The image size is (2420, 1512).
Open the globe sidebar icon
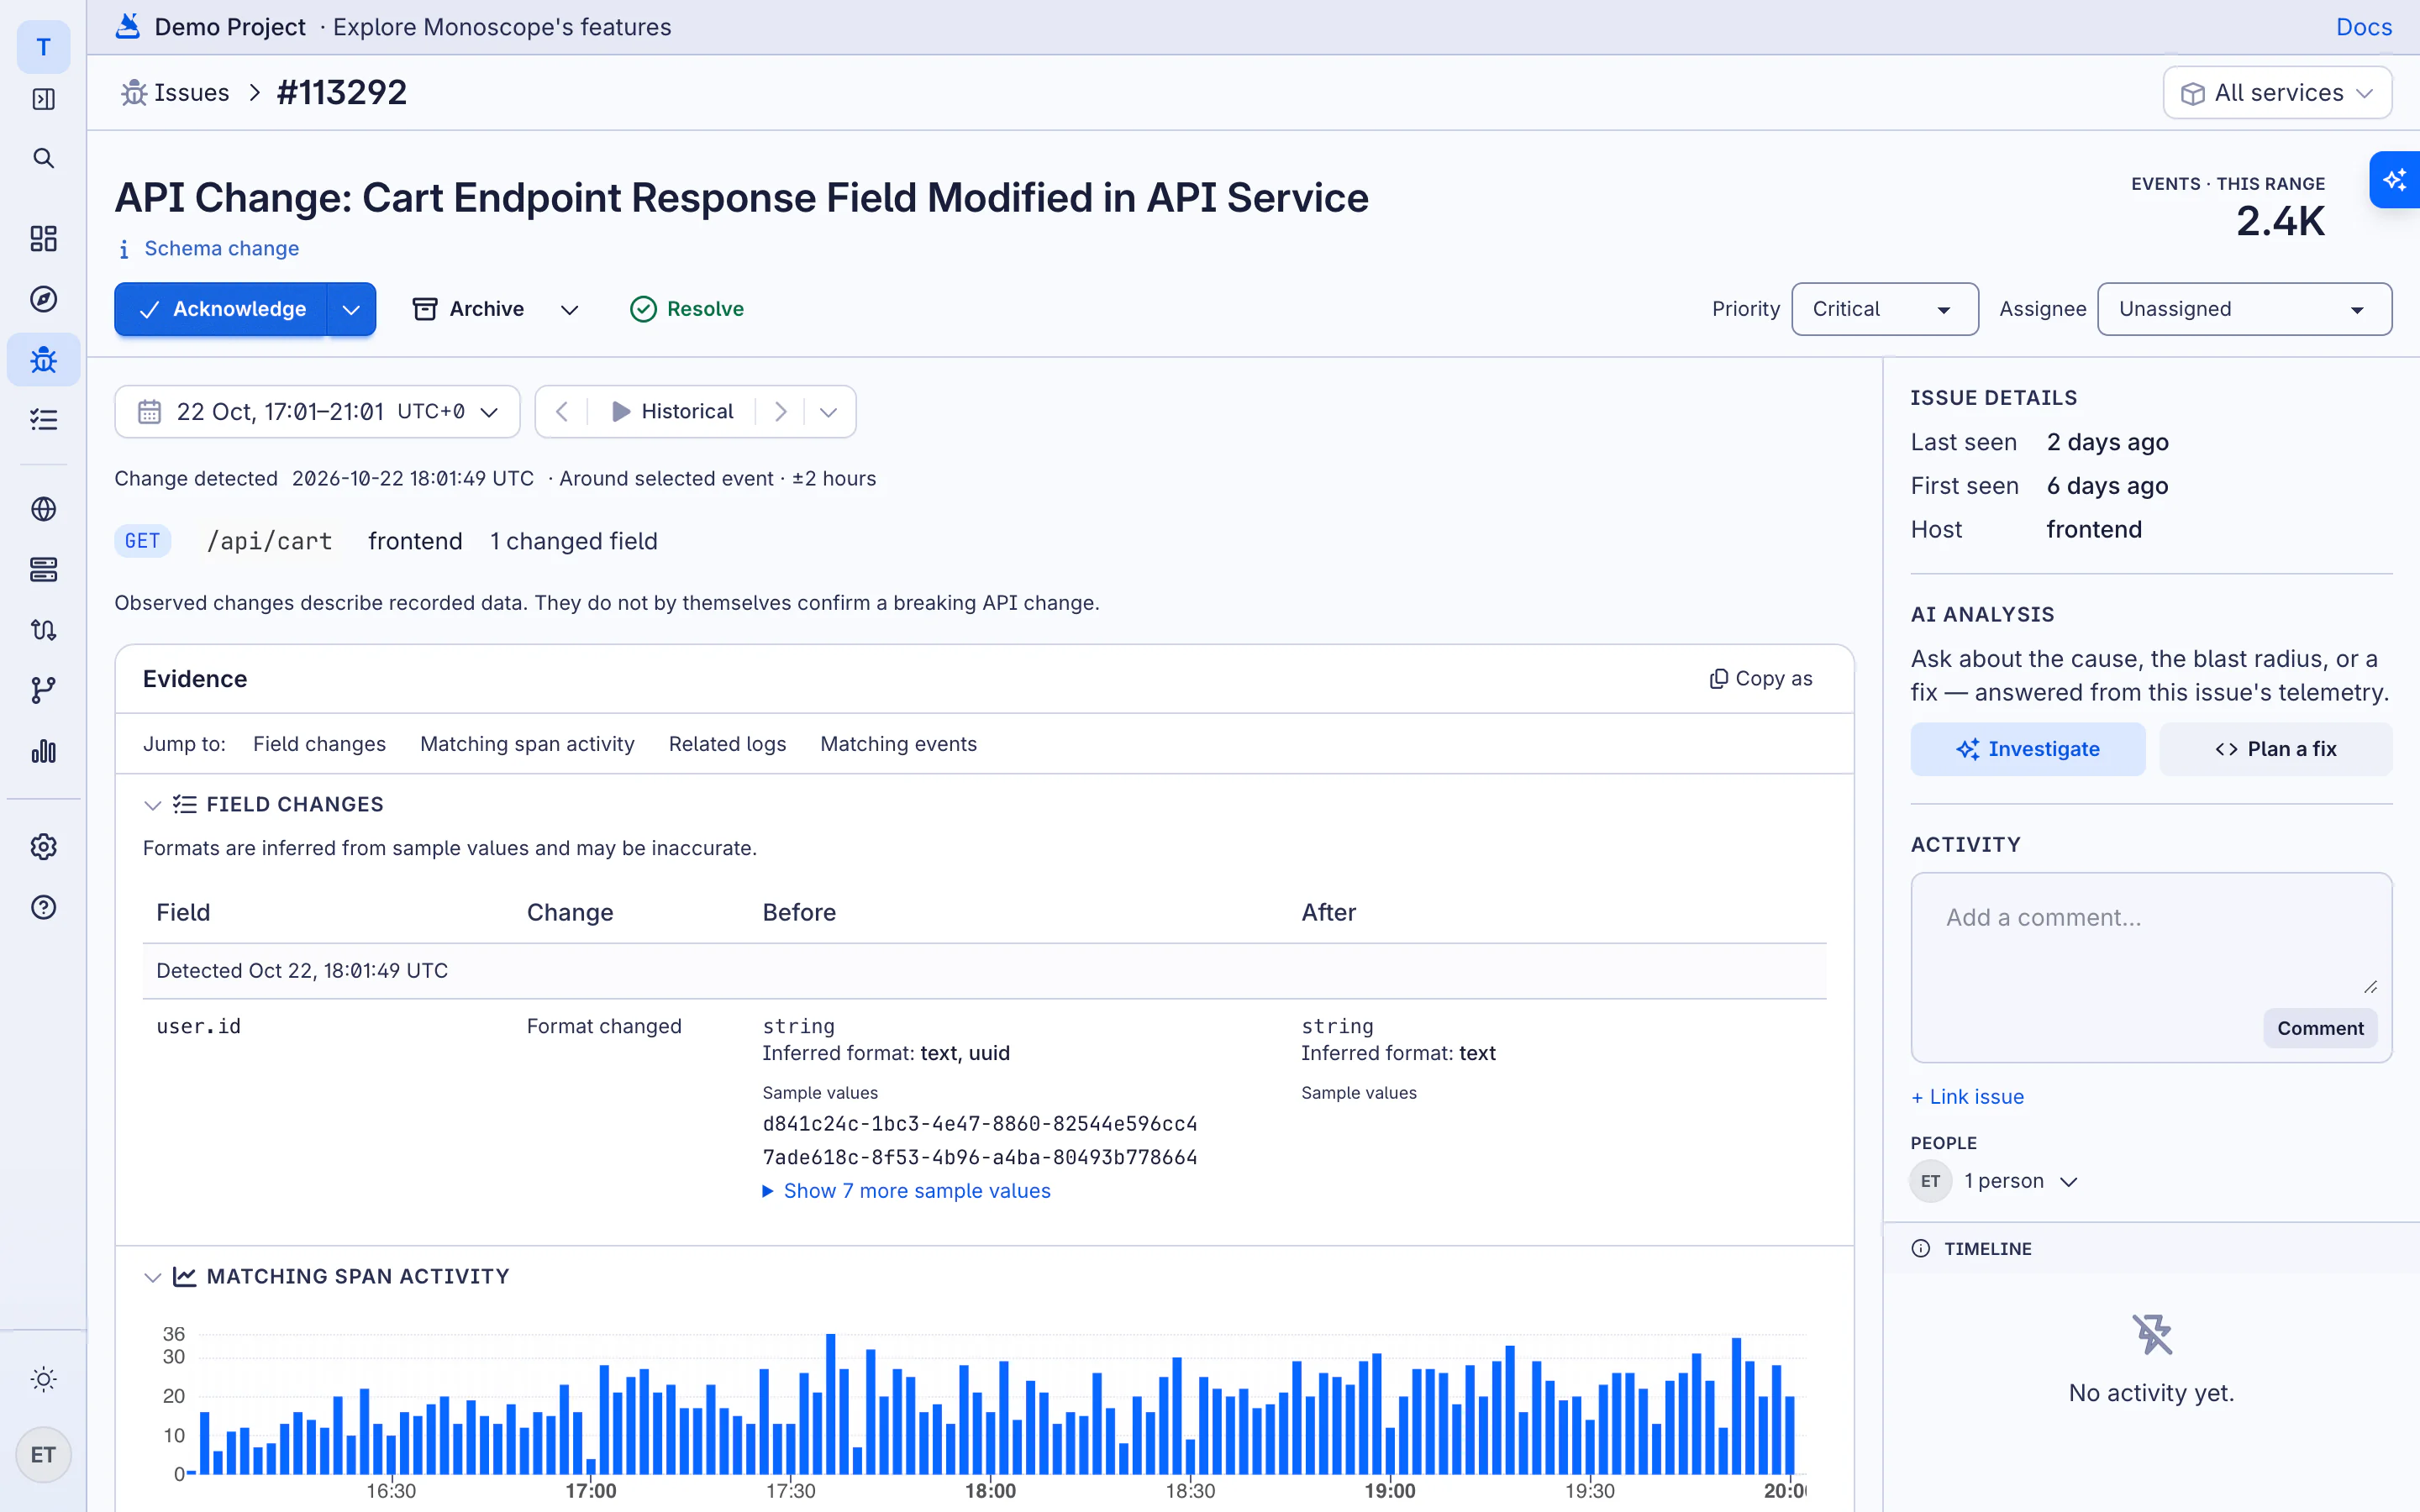(43, 509)
